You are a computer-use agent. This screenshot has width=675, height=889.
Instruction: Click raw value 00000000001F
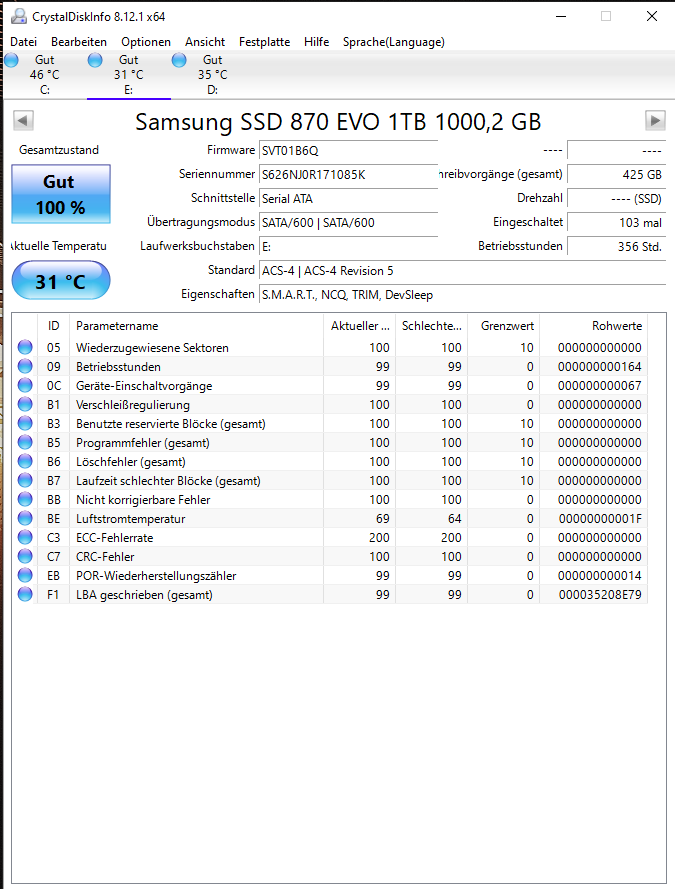(x=600, y=519)
